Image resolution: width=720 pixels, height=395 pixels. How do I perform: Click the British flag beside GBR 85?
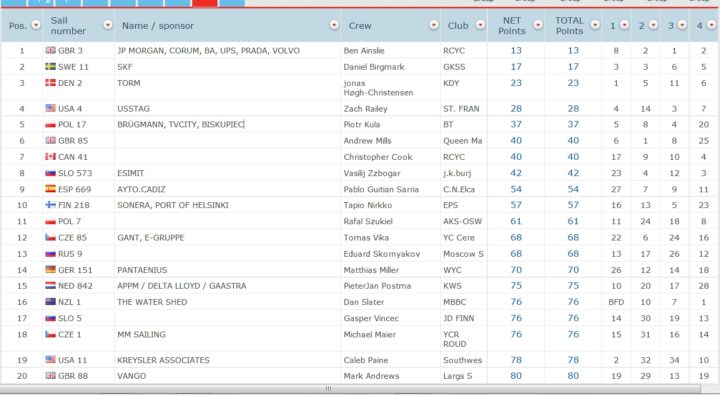coord(51,140)
